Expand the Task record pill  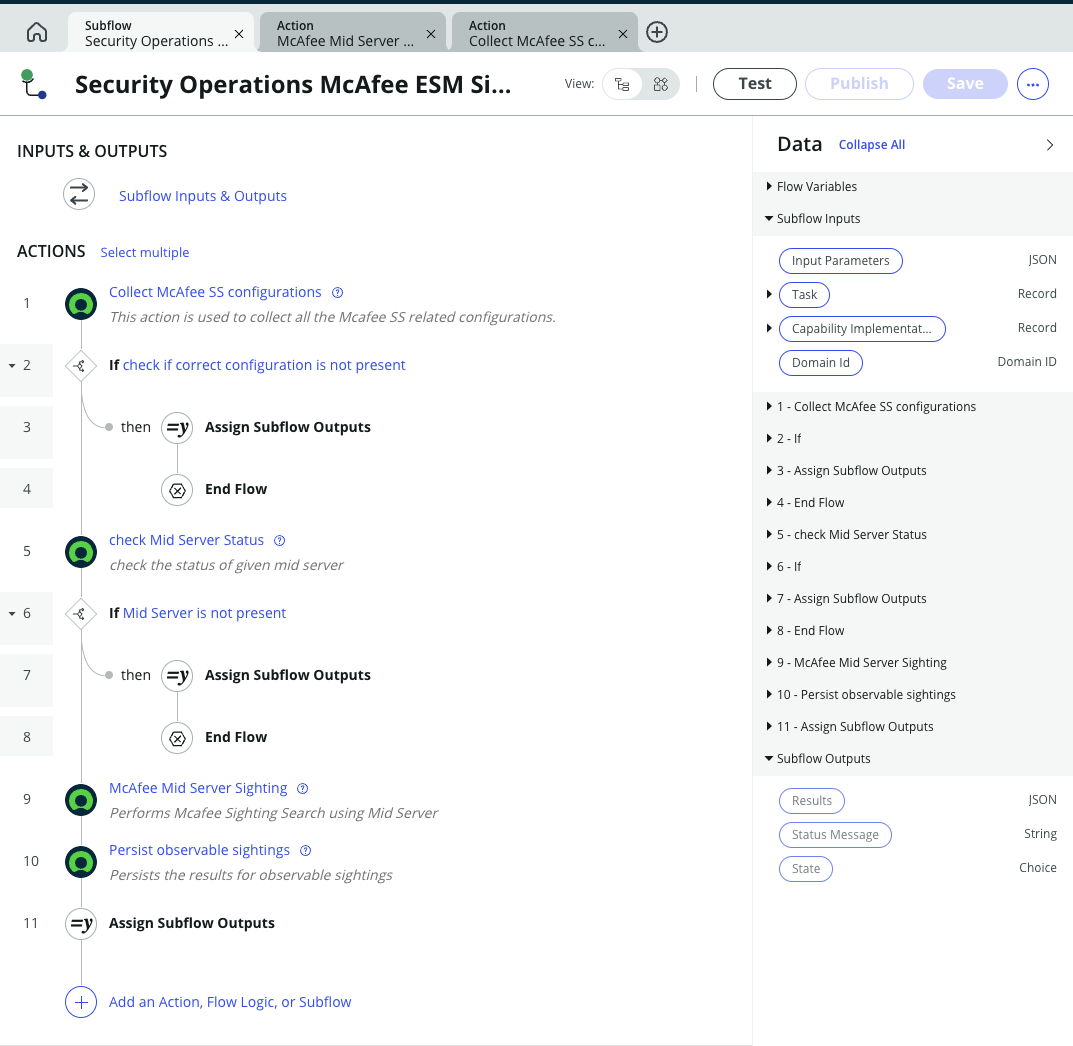point(769,294)
